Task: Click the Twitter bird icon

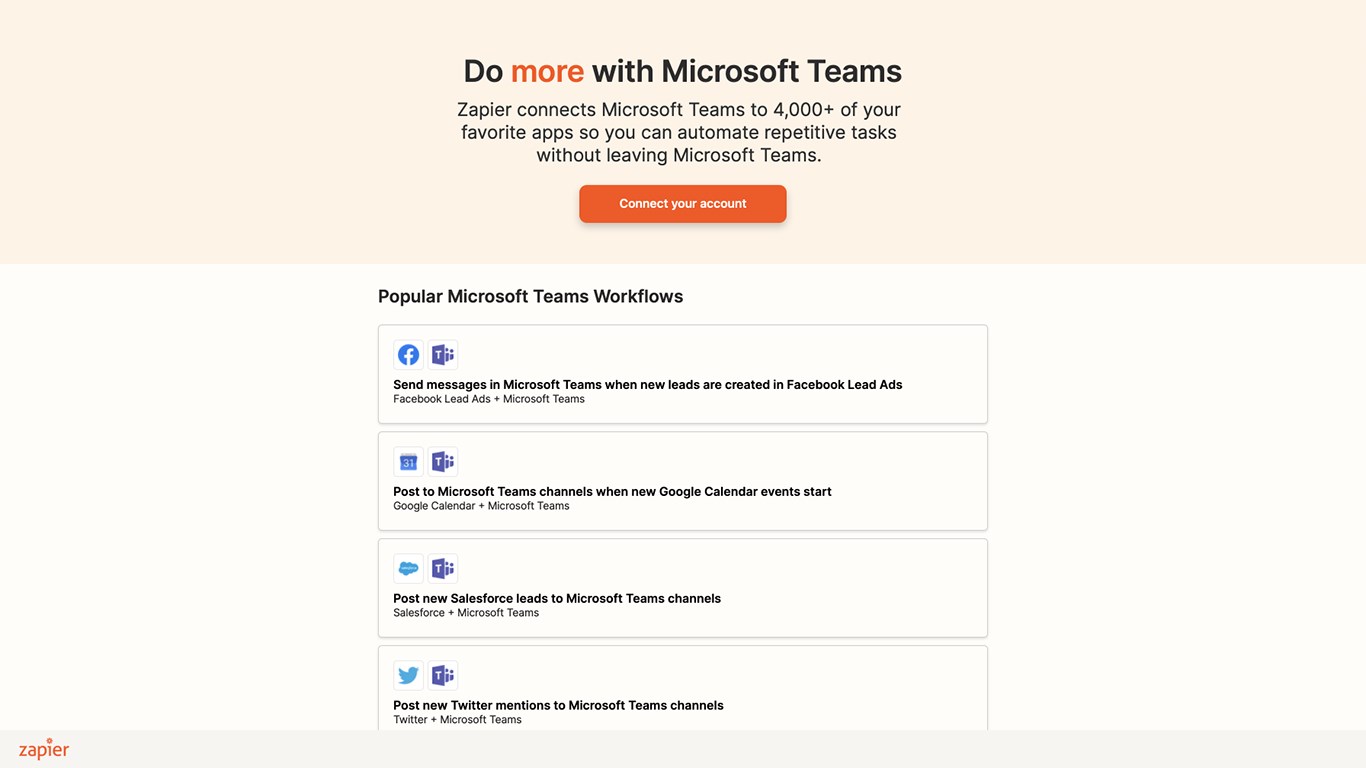Action: click(408, 676)
